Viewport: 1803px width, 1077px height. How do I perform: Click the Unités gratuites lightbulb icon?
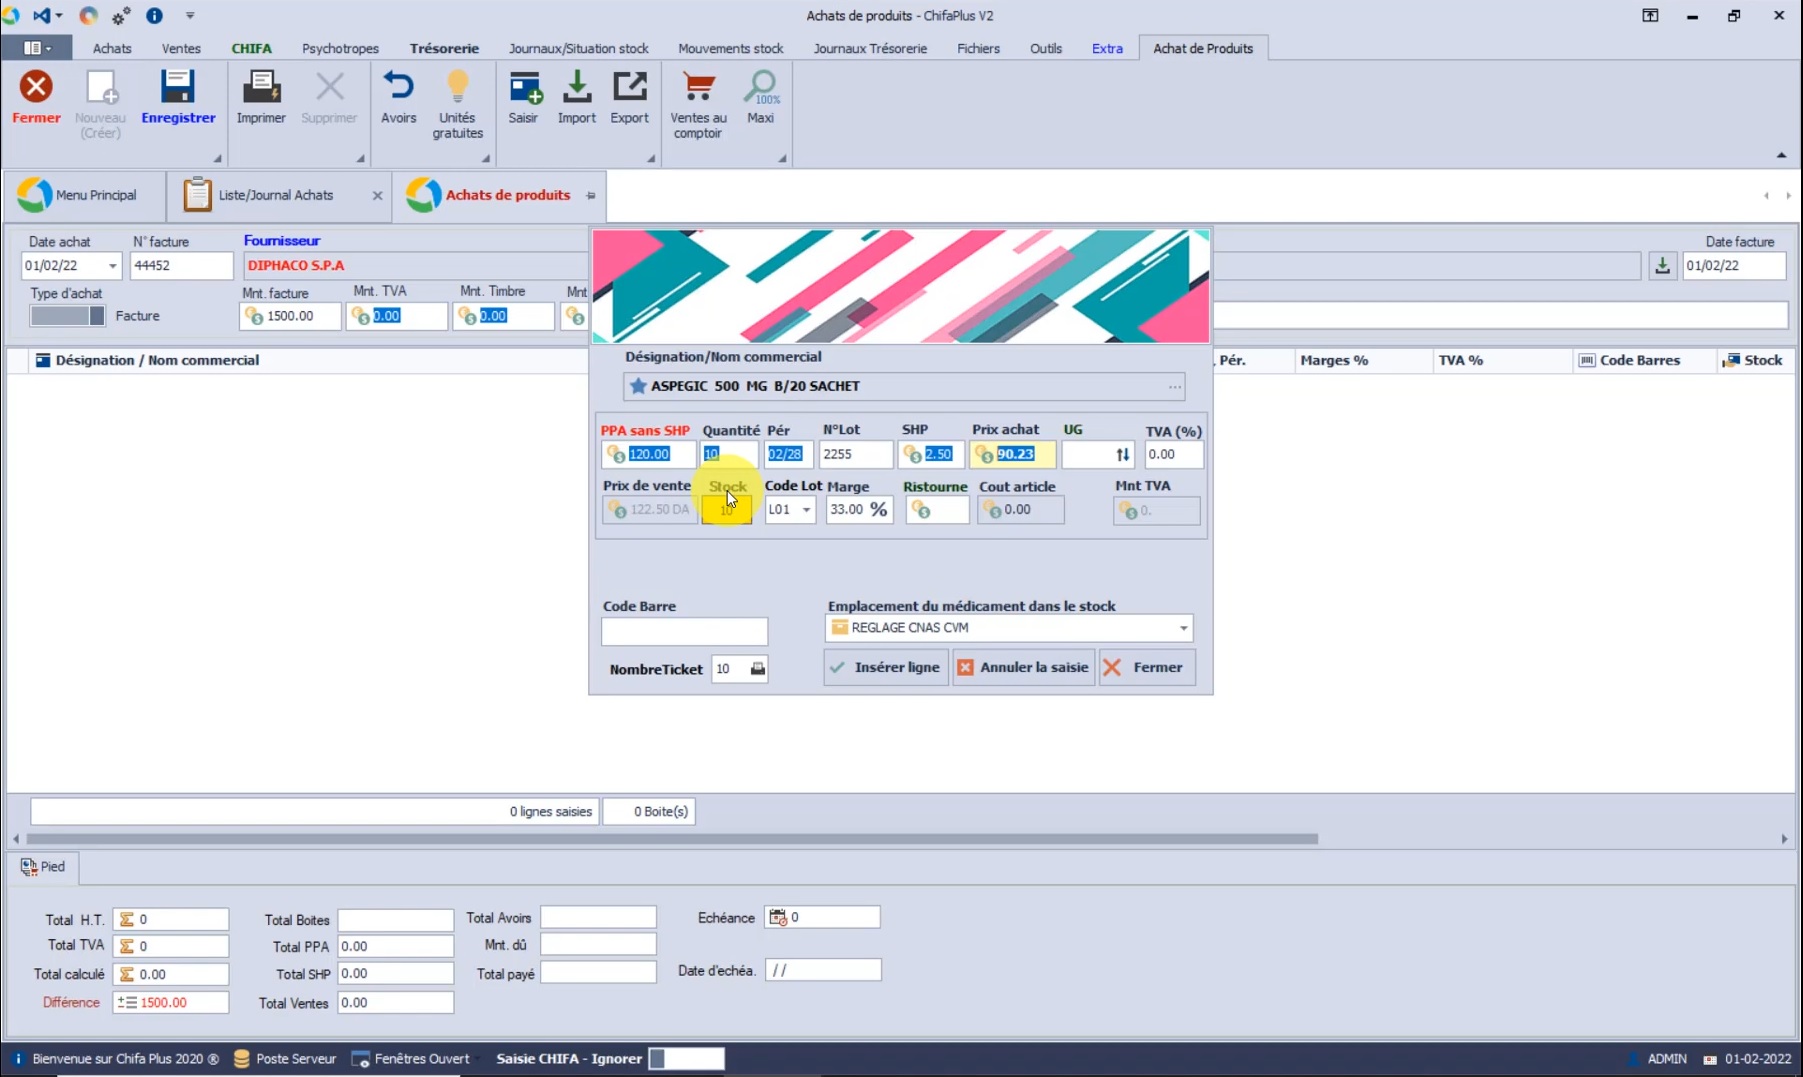(457, 89)
